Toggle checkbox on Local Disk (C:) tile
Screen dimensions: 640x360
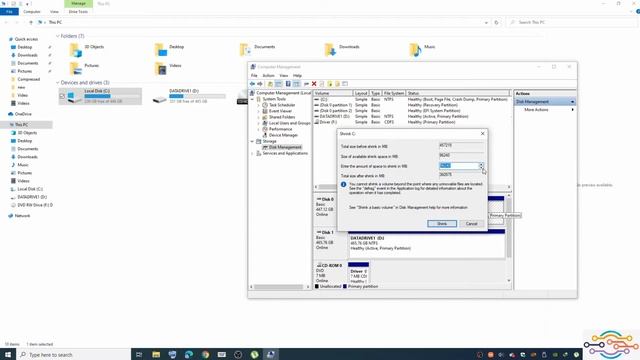(62, 96)
